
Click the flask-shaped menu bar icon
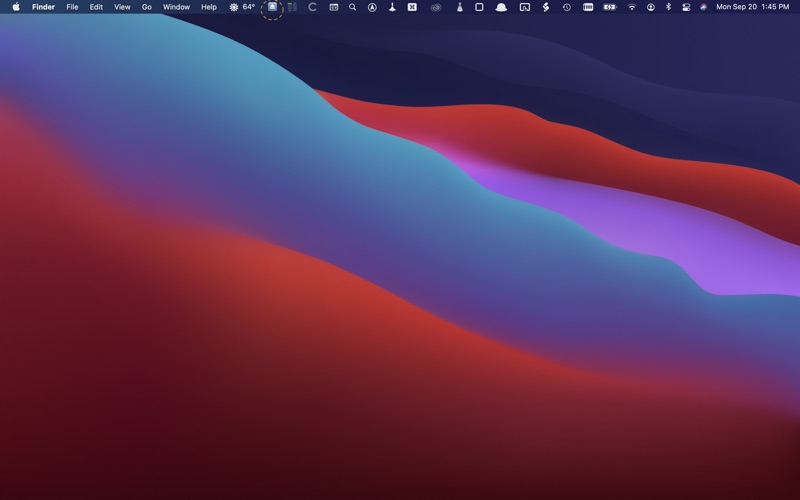[460, 7]
